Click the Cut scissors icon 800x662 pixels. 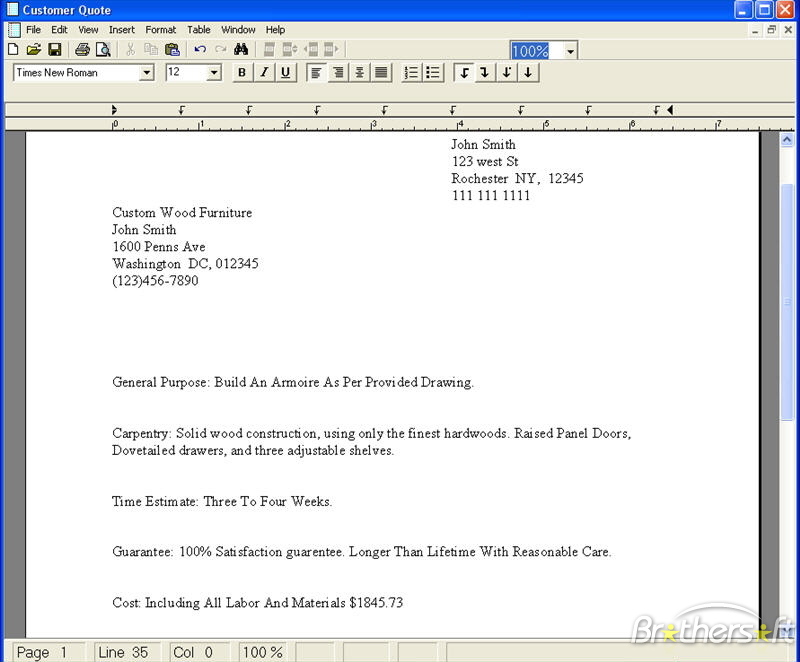pyautogui.click(x=131, y=49)
